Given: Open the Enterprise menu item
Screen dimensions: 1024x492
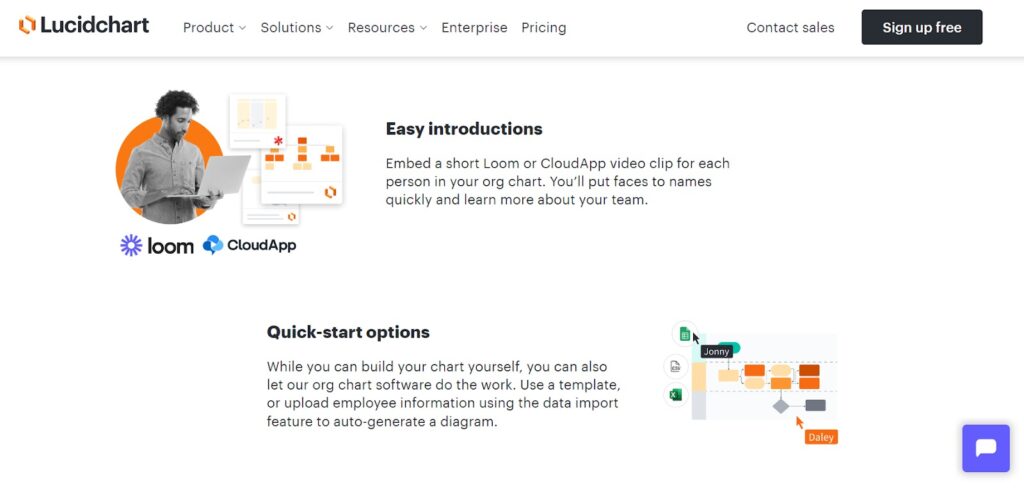Looking at the screenshot, I should click(x=474, y=27).
